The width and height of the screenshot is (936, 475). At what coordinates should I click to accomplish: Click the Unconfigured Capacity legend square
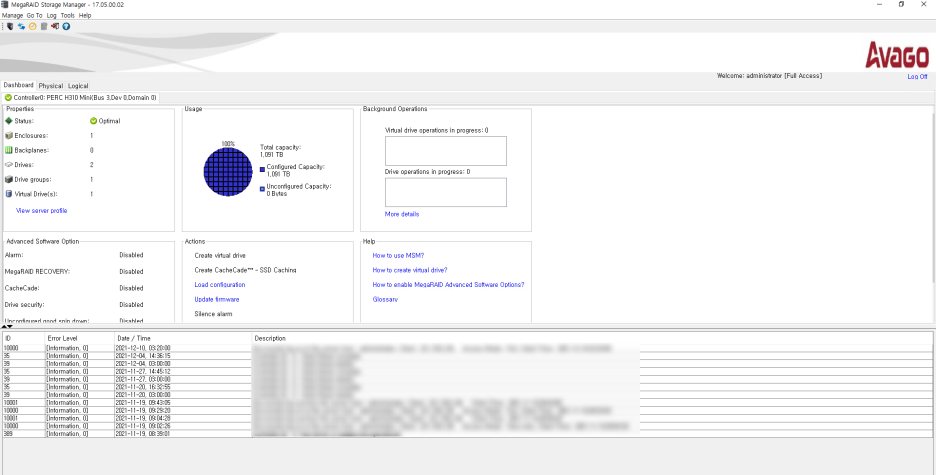click(262, 189)
